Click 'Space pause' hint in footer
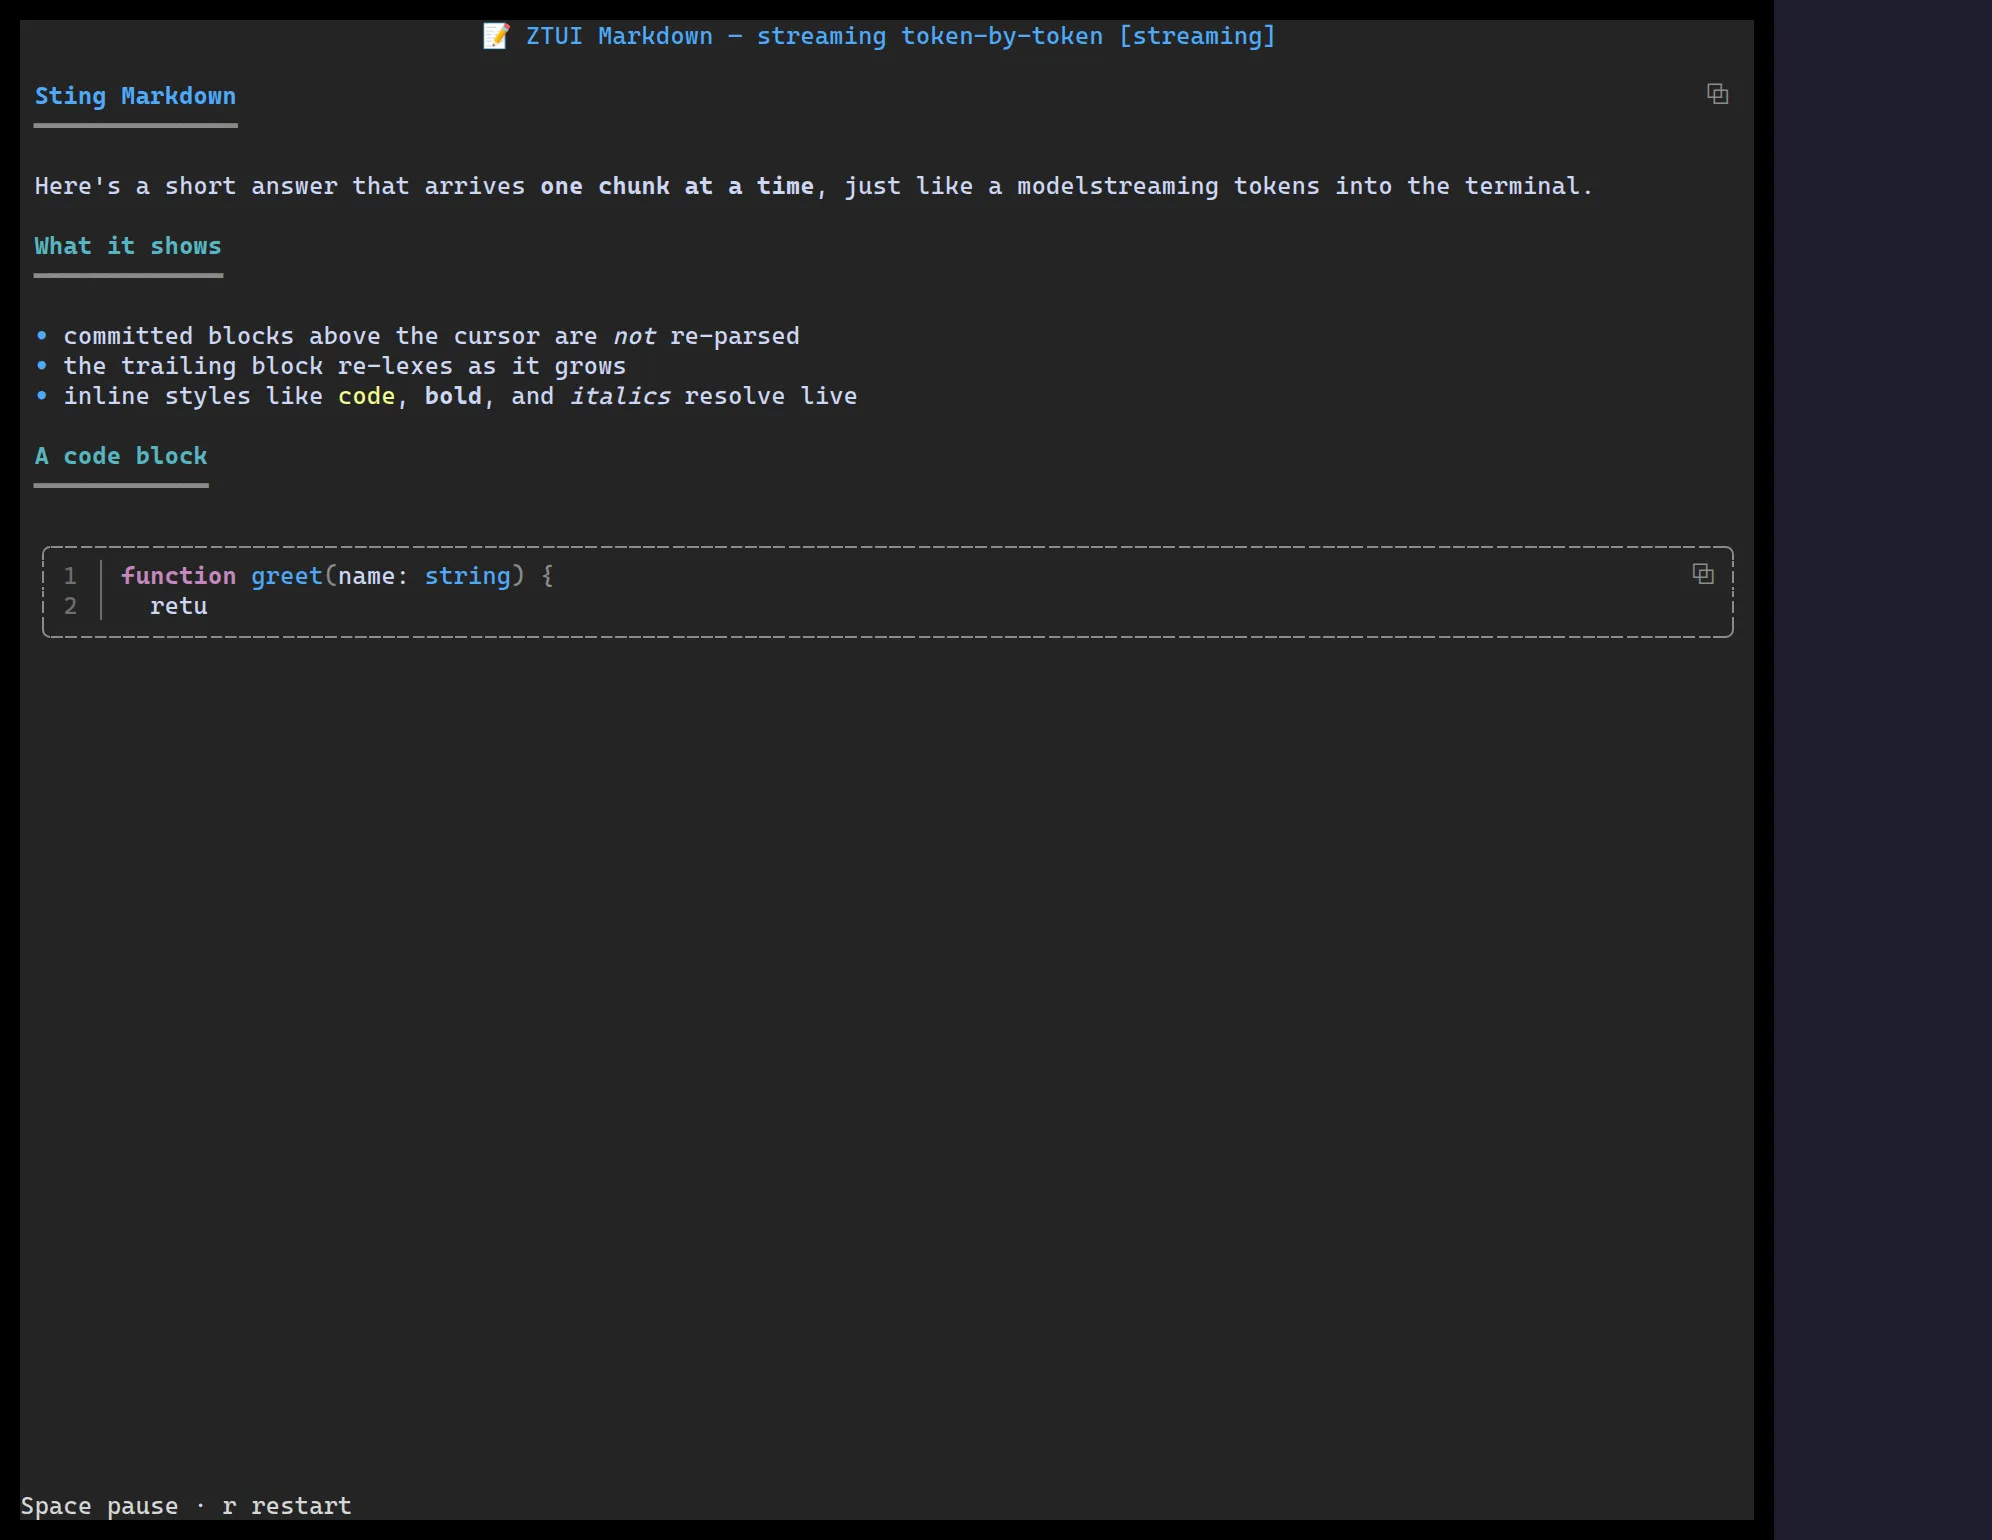Viewport: 1992px width, 1540px height. pos(99,1506)
